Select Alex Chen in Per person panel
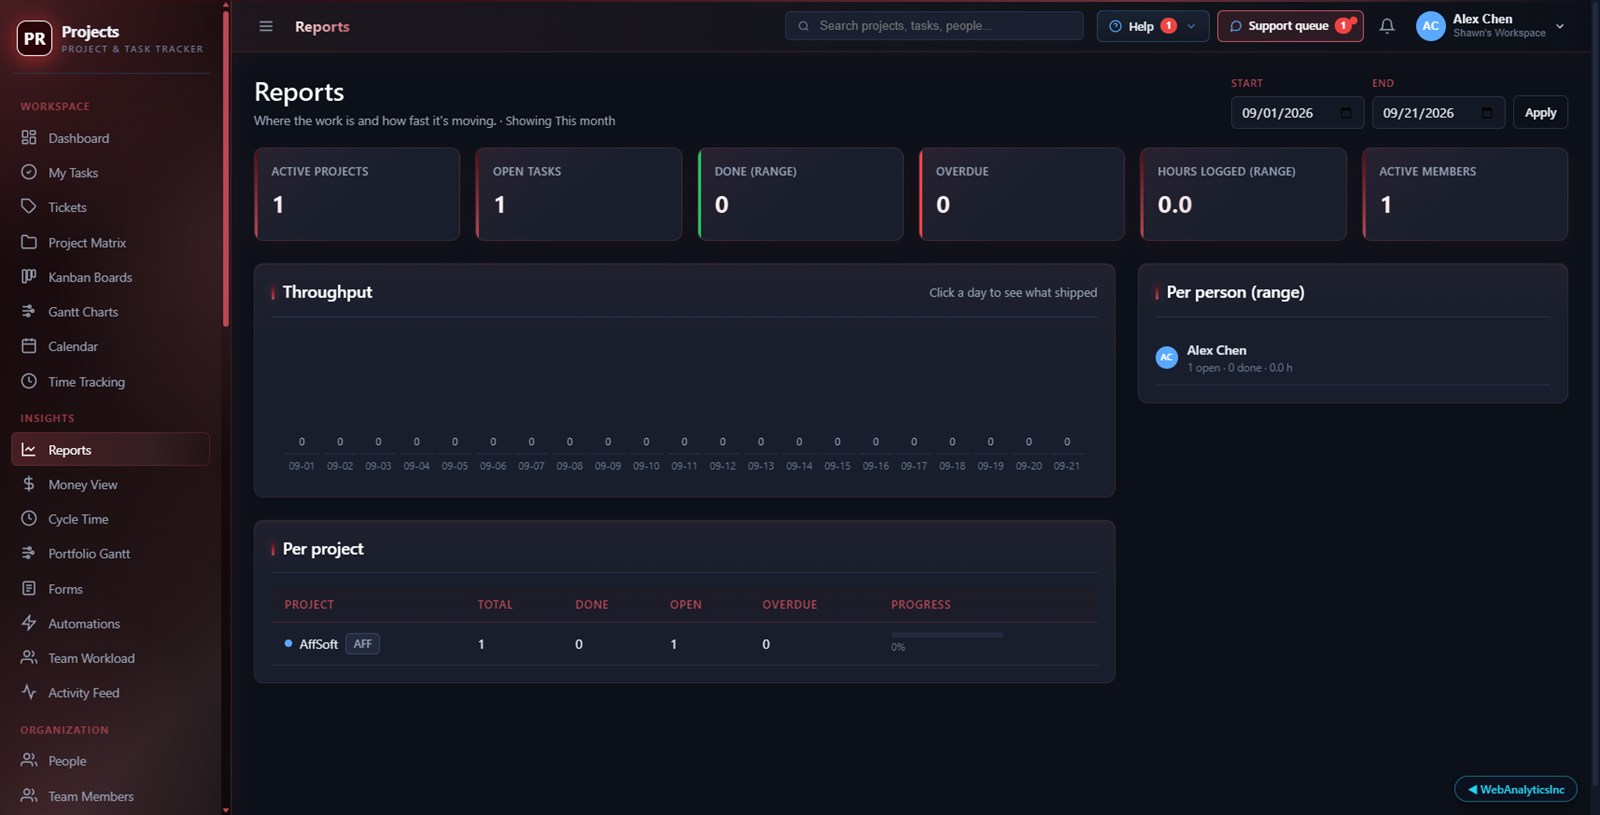This screenshot has width=1600, height=815. click(x=1352, y=359)
